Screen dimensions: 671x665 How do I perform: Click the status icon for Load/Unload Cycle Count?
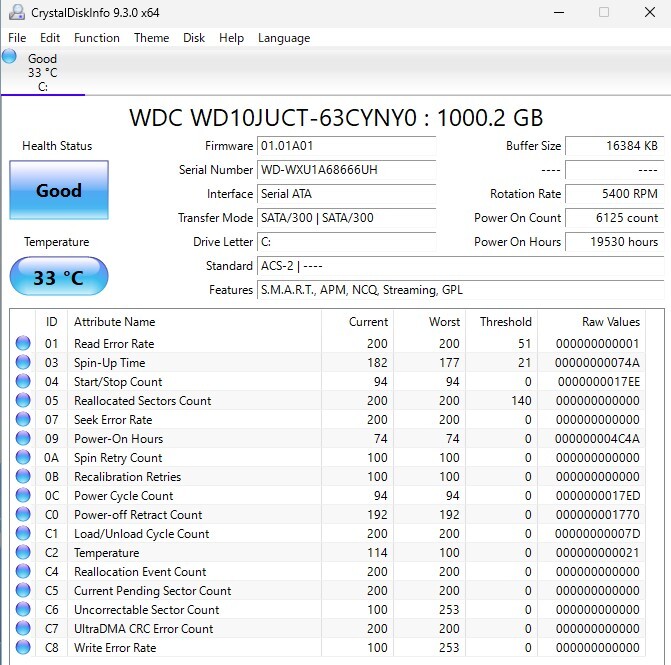click(x=23, y=533)
